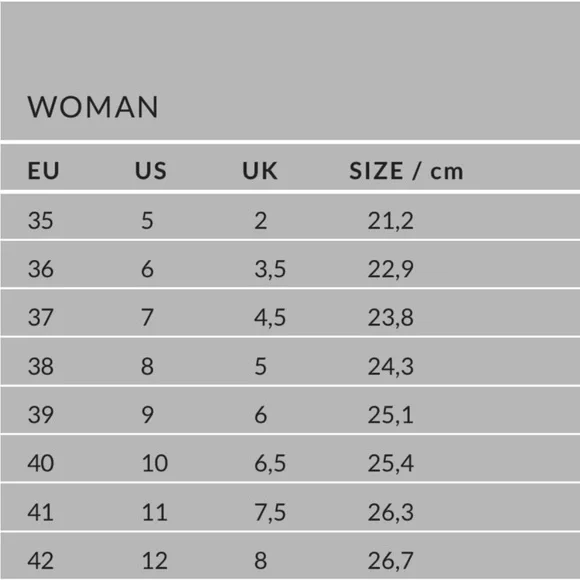Select US size 10 cell

click(x=155, y=463)
